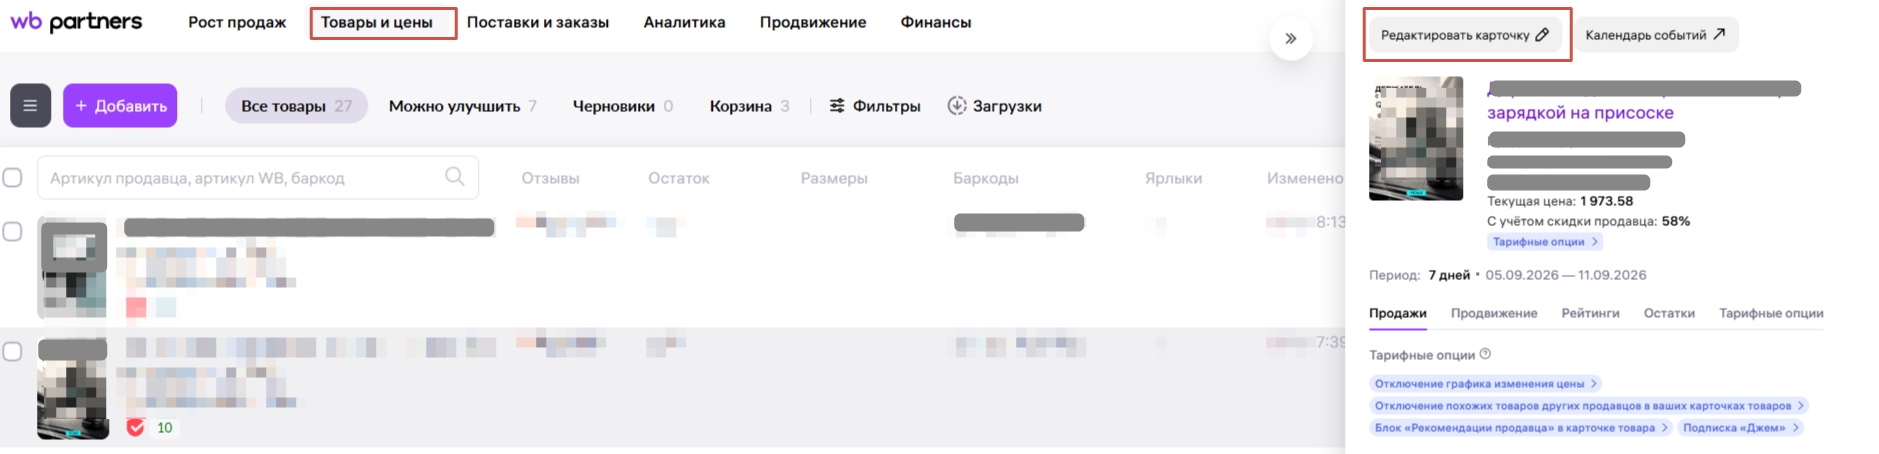Open Календарь событий link
The image size is (1879, 454).
coord(1655,35)
